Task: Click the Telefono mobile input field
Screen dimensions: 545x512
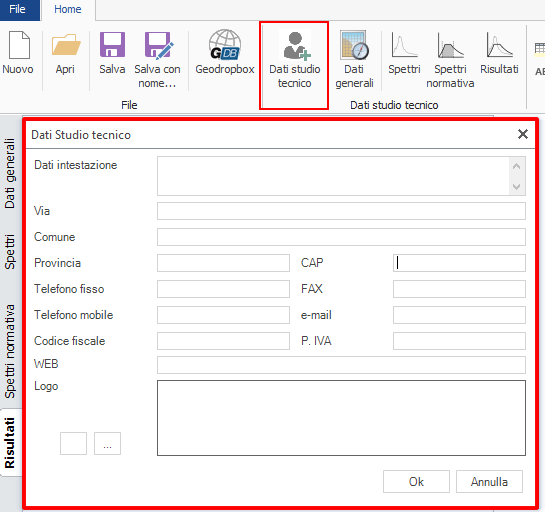Action: [x=223, y=315]
